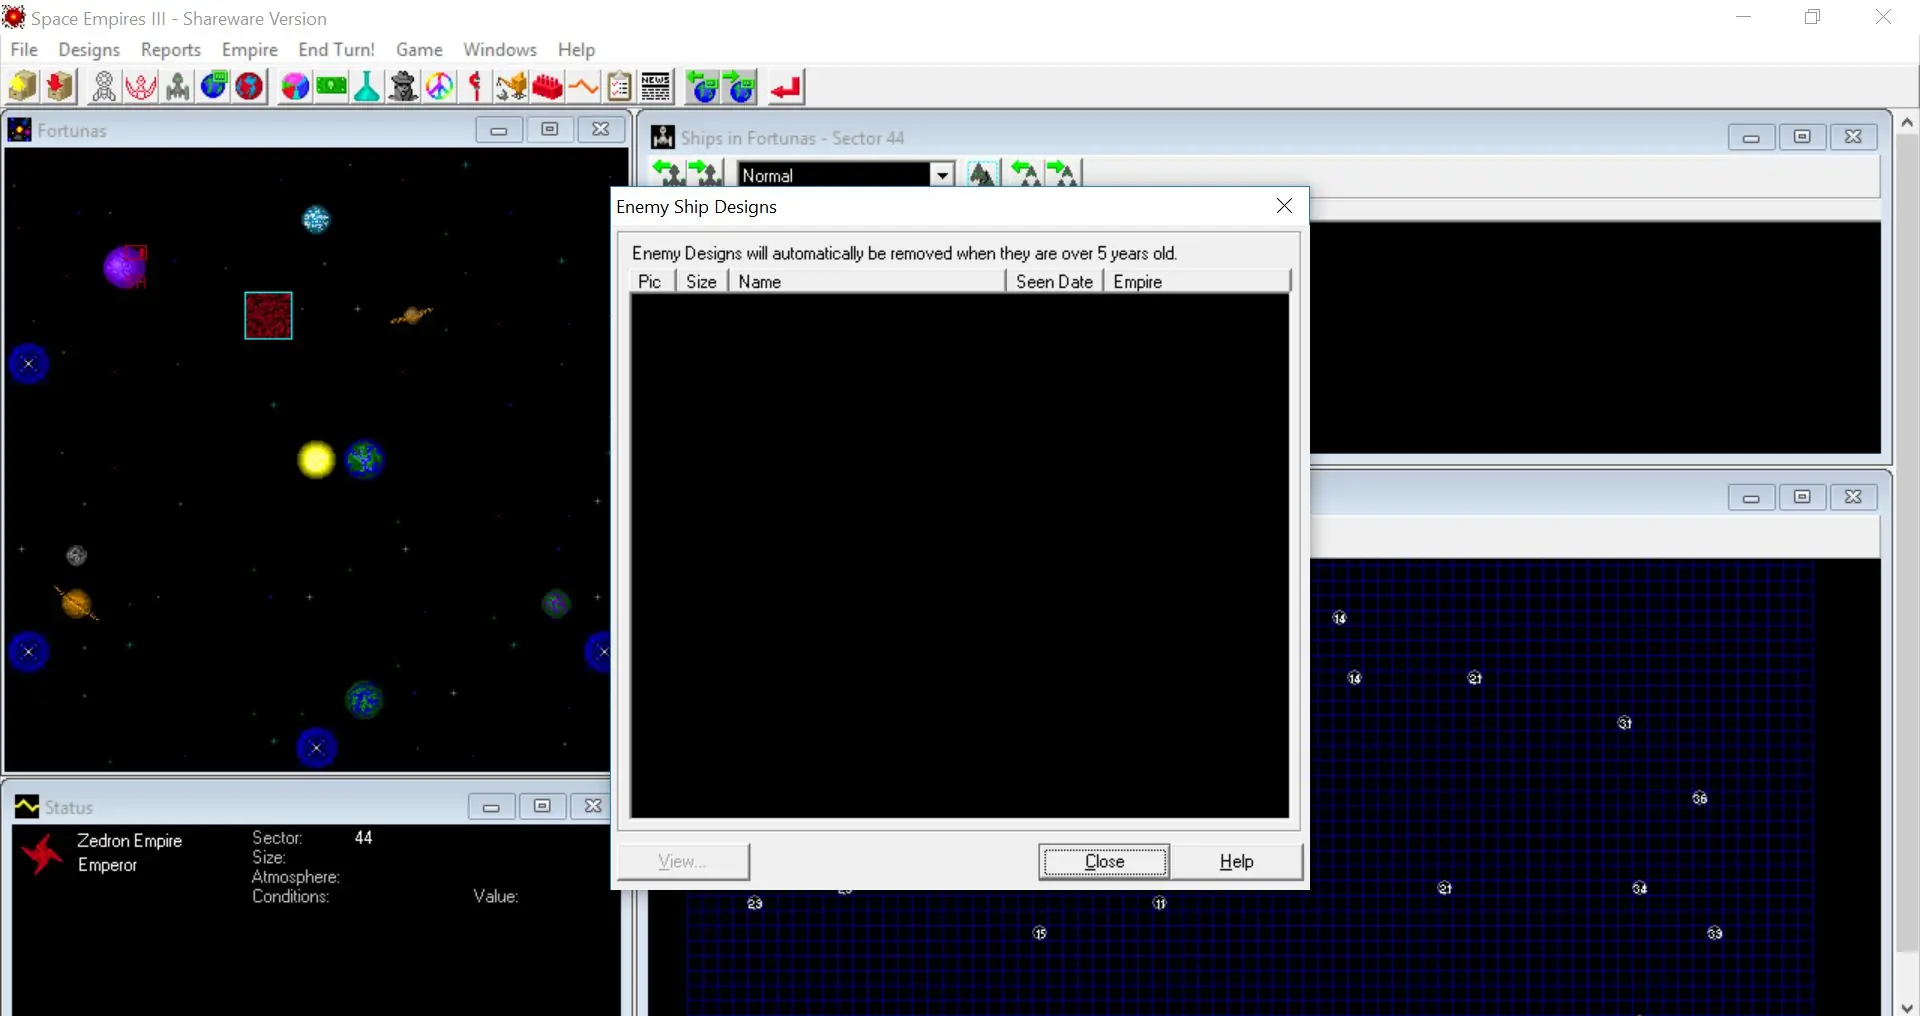Click previous ship icon in Ships window toolbar
This screenshot has width=1920, height=1016.
(668, 173)
